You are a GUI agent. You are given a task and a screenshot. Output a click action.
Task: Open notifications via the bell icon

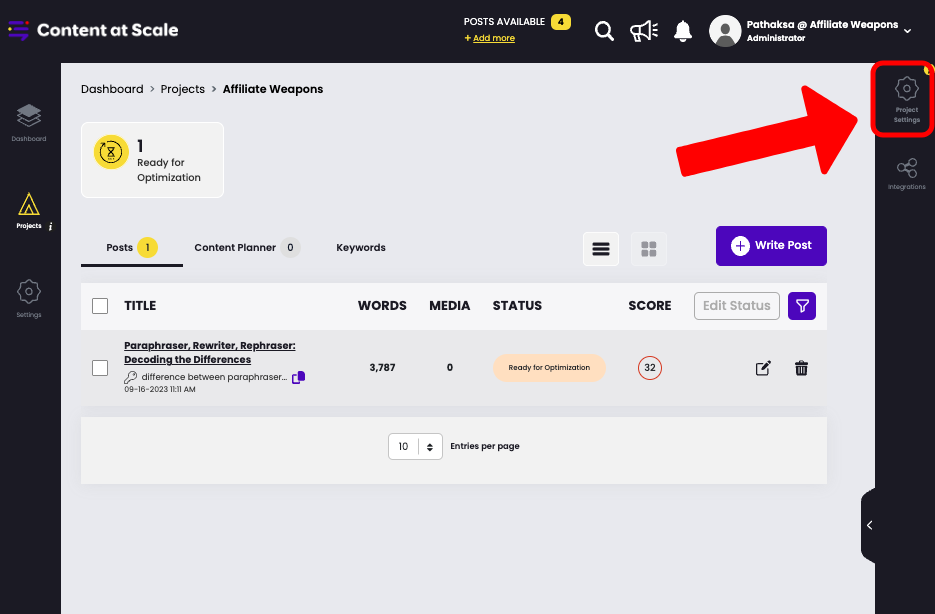(x=682, y=30)
